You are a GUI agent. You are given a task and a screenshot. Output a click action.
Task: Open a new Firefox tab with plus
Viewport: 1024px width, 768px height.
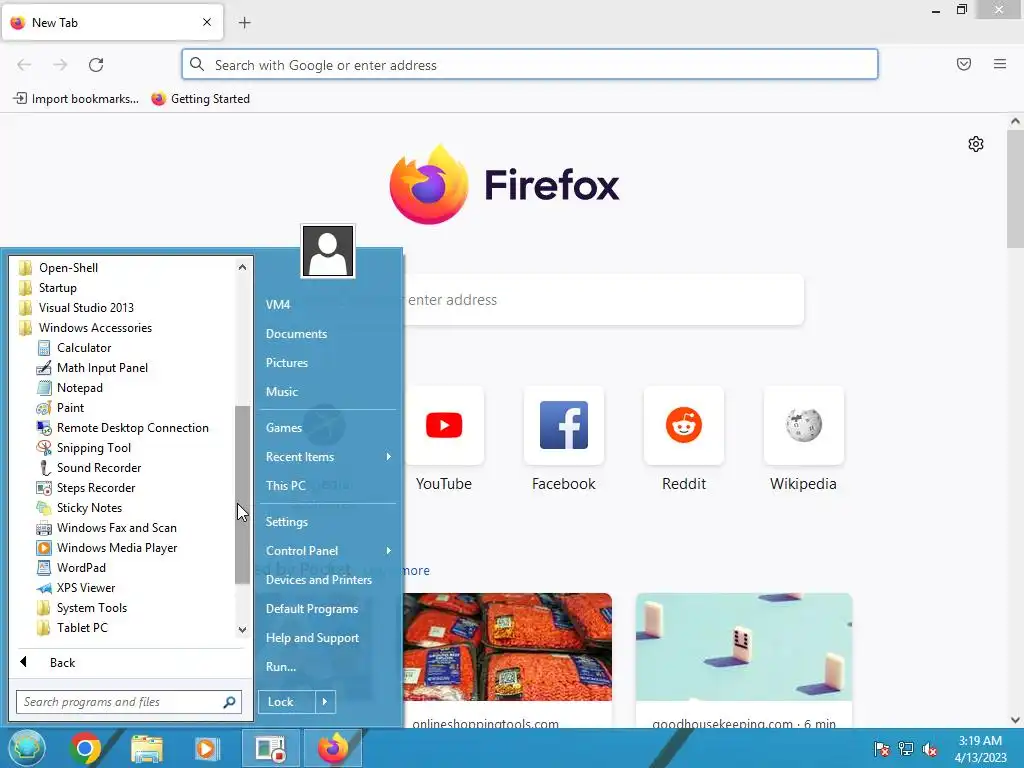[245, 23]
